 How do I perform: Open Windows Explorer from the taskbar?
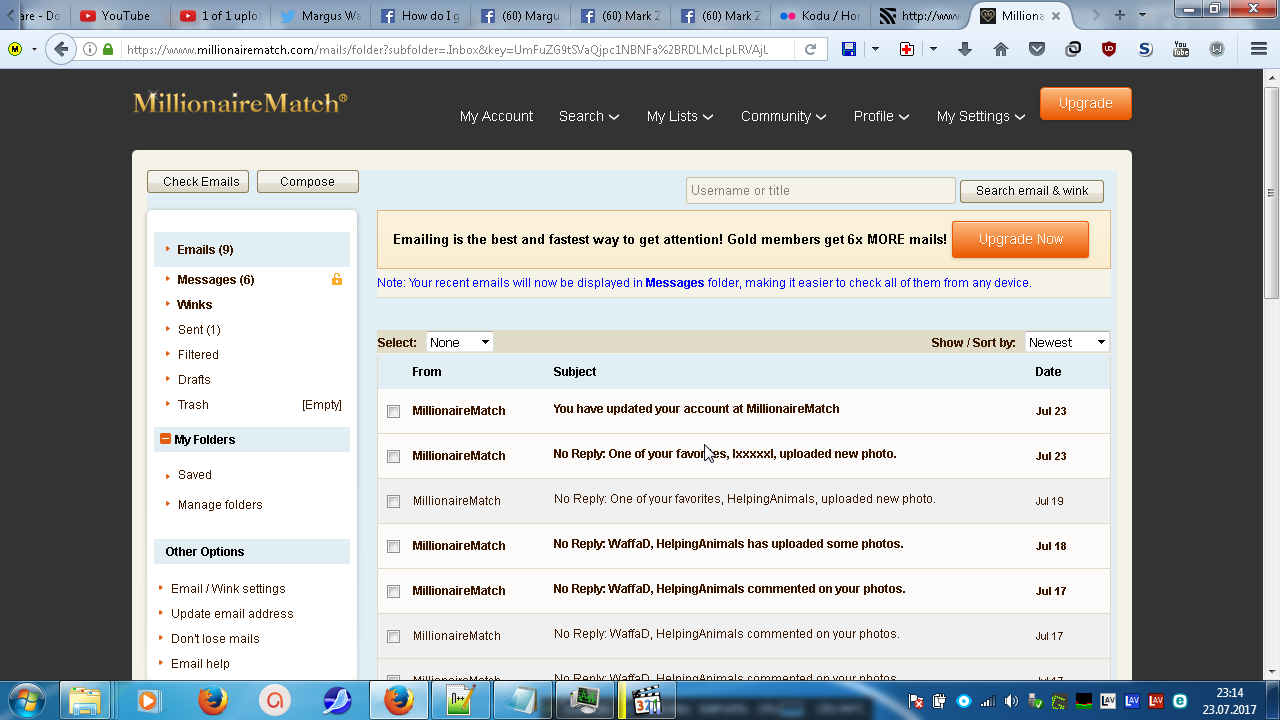coord(86,700)
